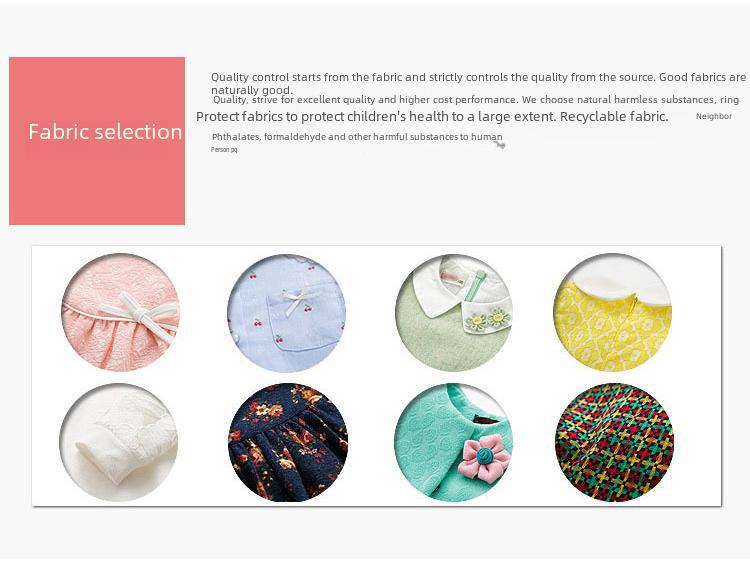This screenshot has width=750, height=563.
Task: Click the Fabric selection heading text
Action: [x=105, y=132]
